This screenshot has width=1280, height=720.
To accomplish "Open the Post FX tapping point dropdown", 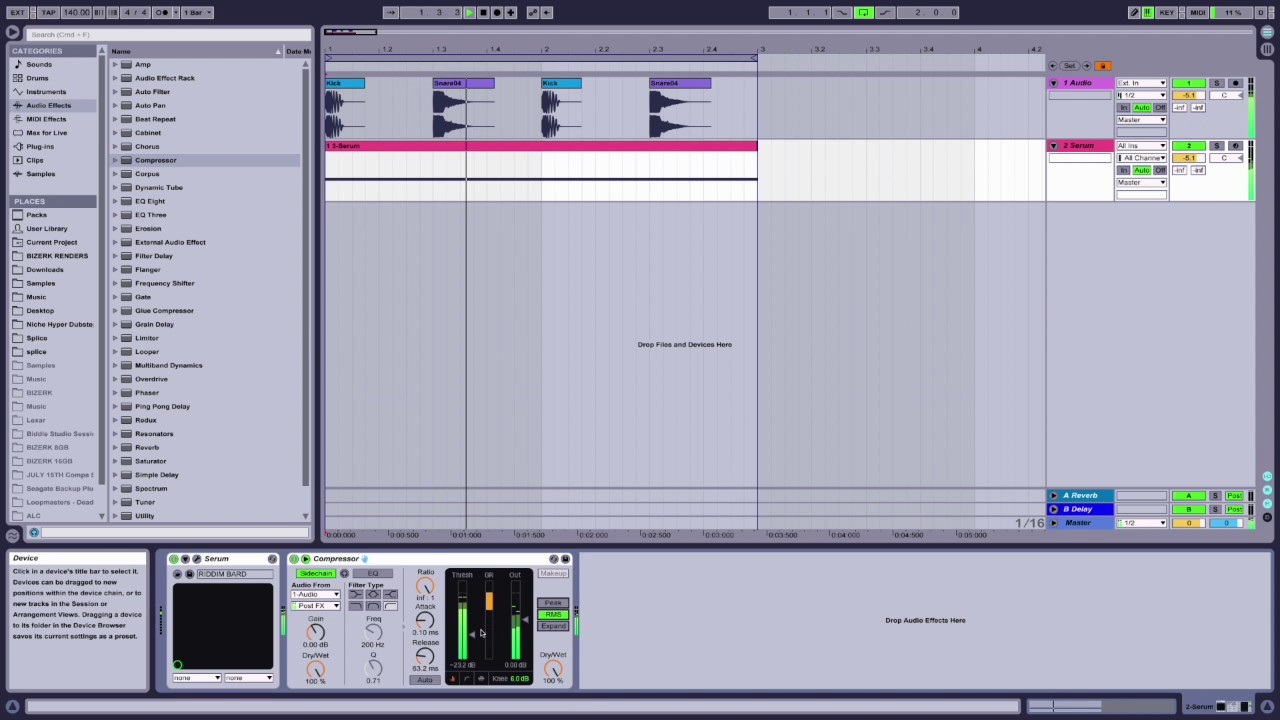I will click(x=315, y=606).
